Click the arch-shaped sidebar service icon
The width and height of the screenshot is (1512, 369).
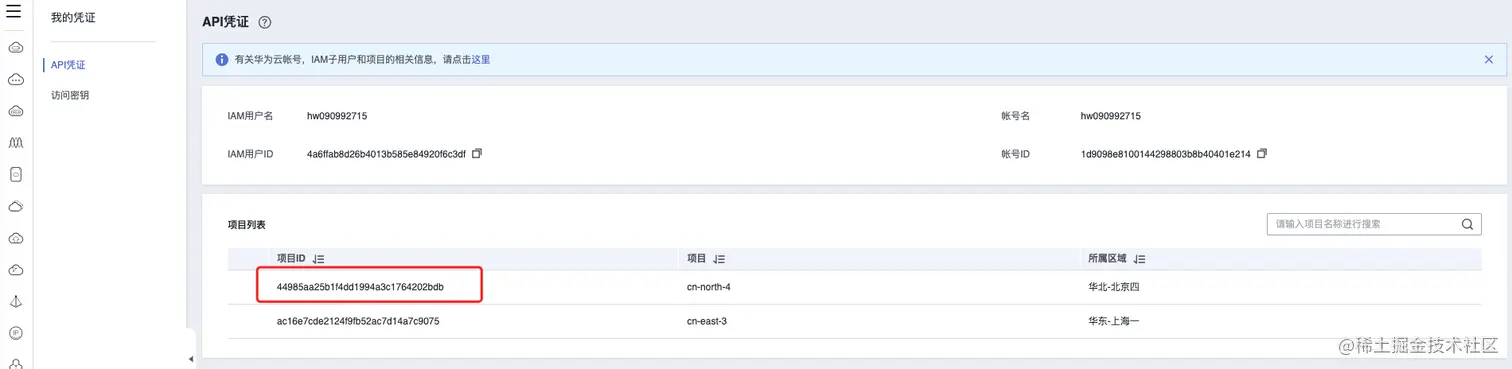(x=15, y=143)
